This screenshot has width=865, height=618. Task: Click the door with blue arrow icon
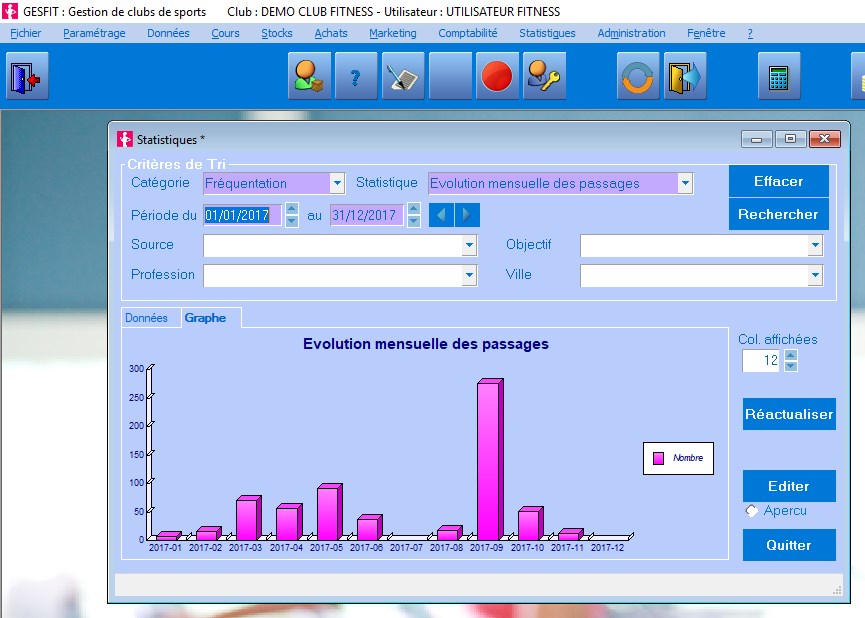[x=686, y=78]
